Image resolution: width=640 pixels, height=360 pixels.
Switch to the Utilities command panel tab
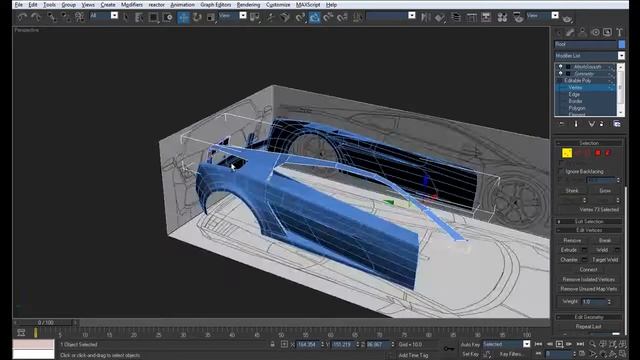[x=620, y=32]
